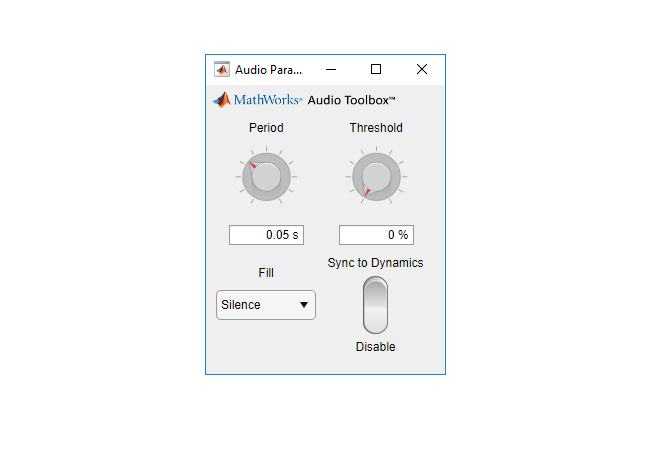This screenshot has width=650, height=450.
Task: Click the MathWorks logo icon
Action: (222, 100)
